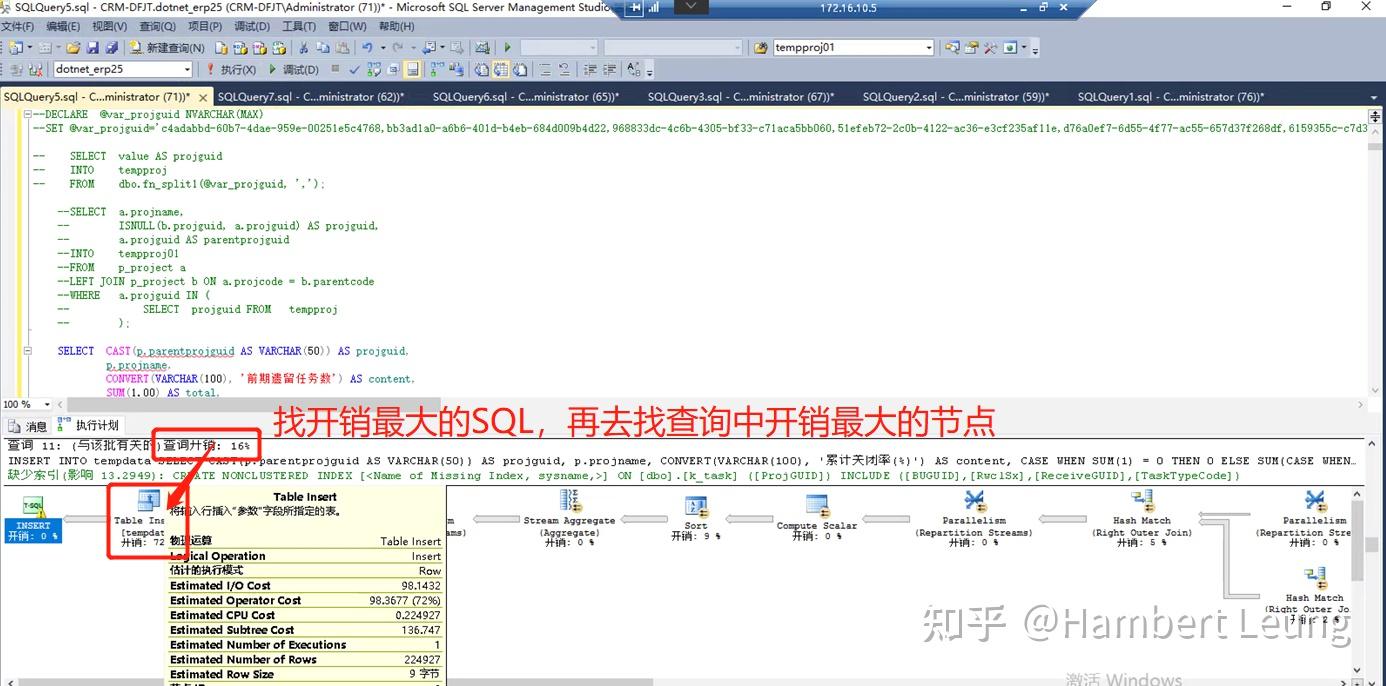Toggle Include Client Statistics icon
Viewport: 1386px width, 686px height.
coord(455,69)
